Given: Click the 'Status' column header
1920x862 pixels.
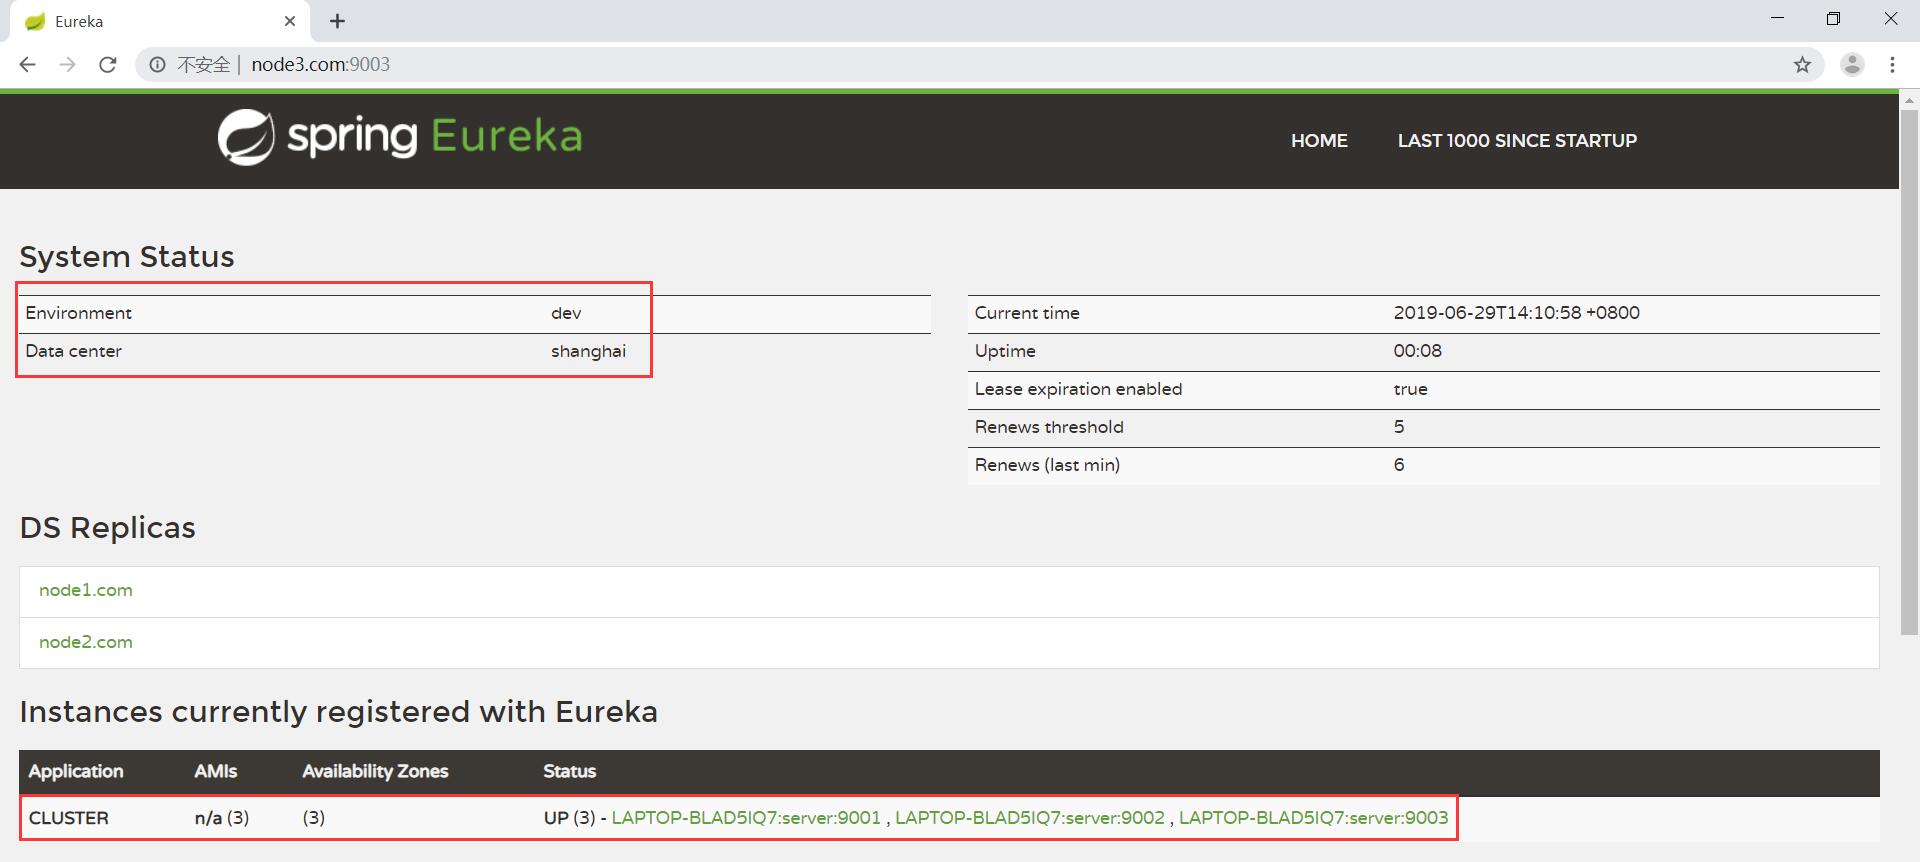Looking at the screenshot, I should [569, 771].
